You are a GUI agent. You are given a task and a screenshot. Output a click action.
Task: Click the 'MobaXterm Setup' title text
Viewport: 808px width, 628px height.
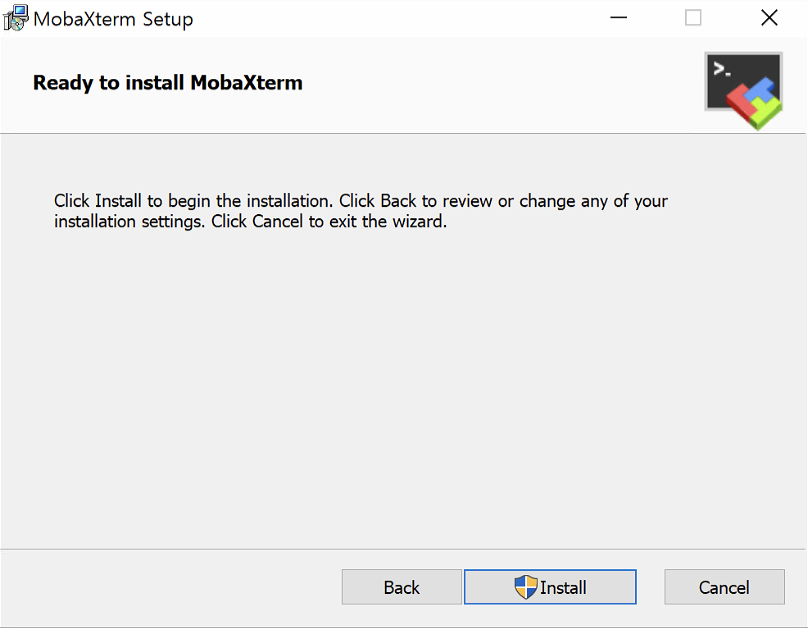pyautogui.click(x=113, y=20)
